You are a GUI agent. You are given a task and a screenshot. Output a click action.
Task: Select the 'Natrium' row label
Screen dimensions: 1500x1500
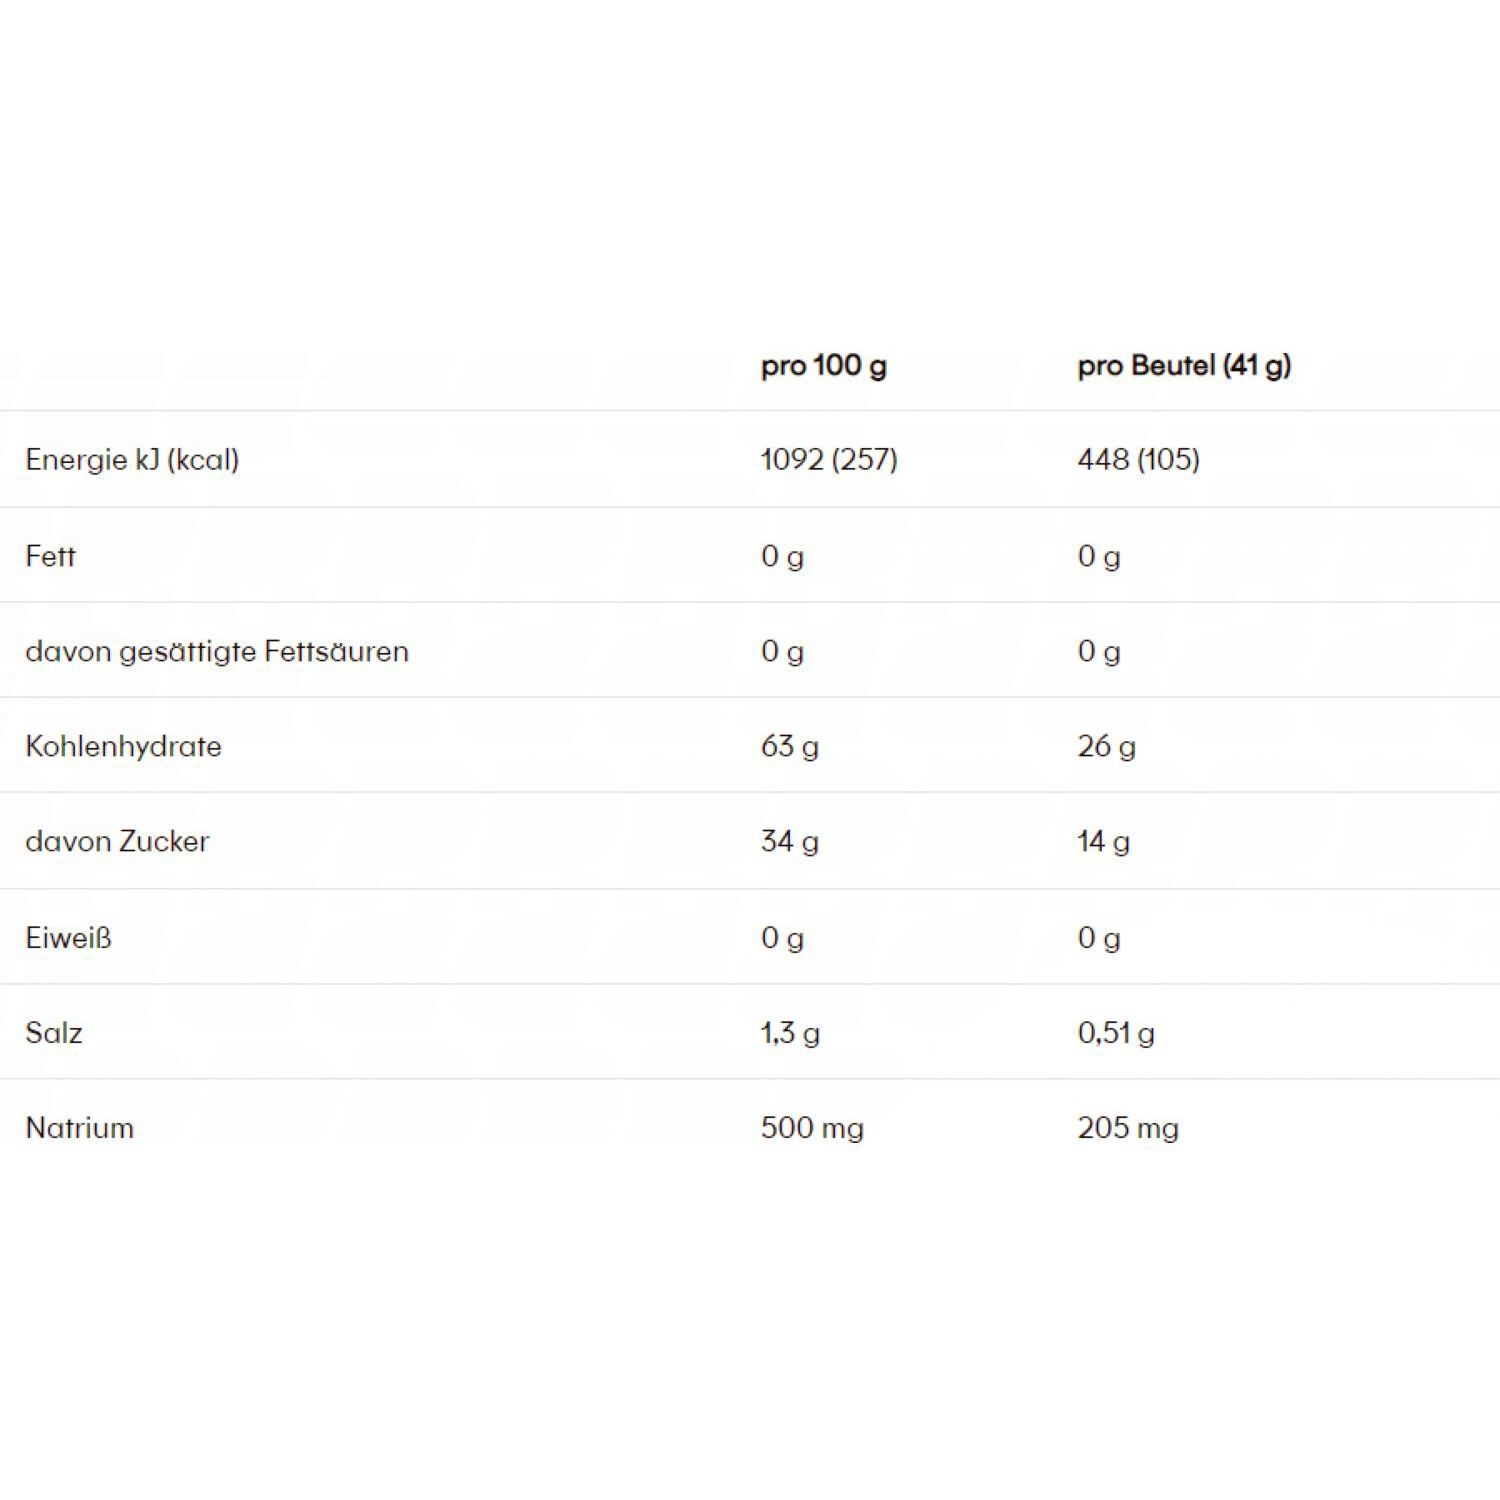[x=79, y=1128]
